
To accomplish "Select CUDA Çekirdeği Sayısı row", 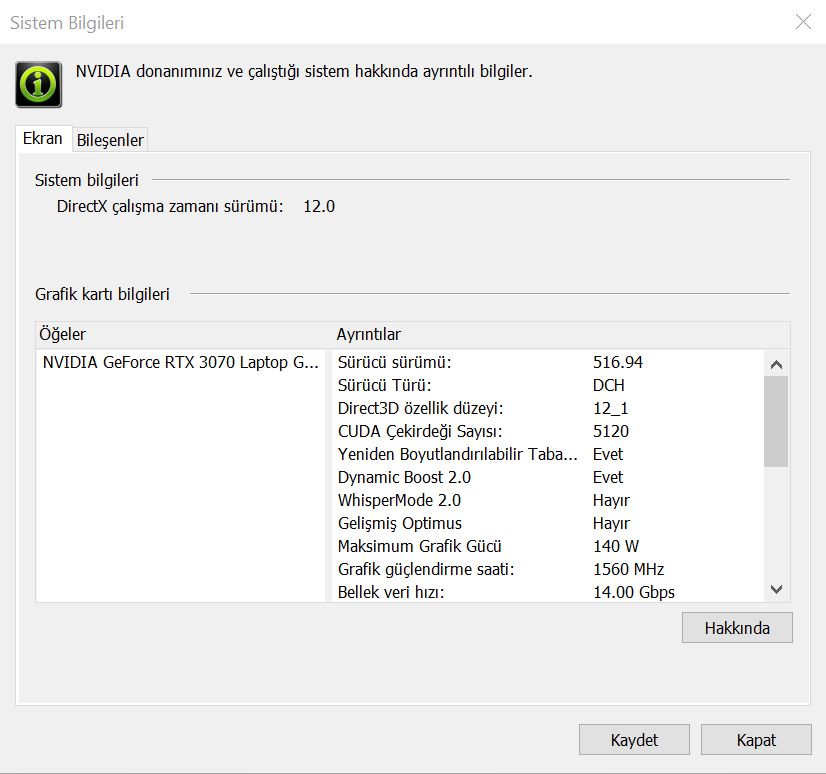I will coord(548,432).
